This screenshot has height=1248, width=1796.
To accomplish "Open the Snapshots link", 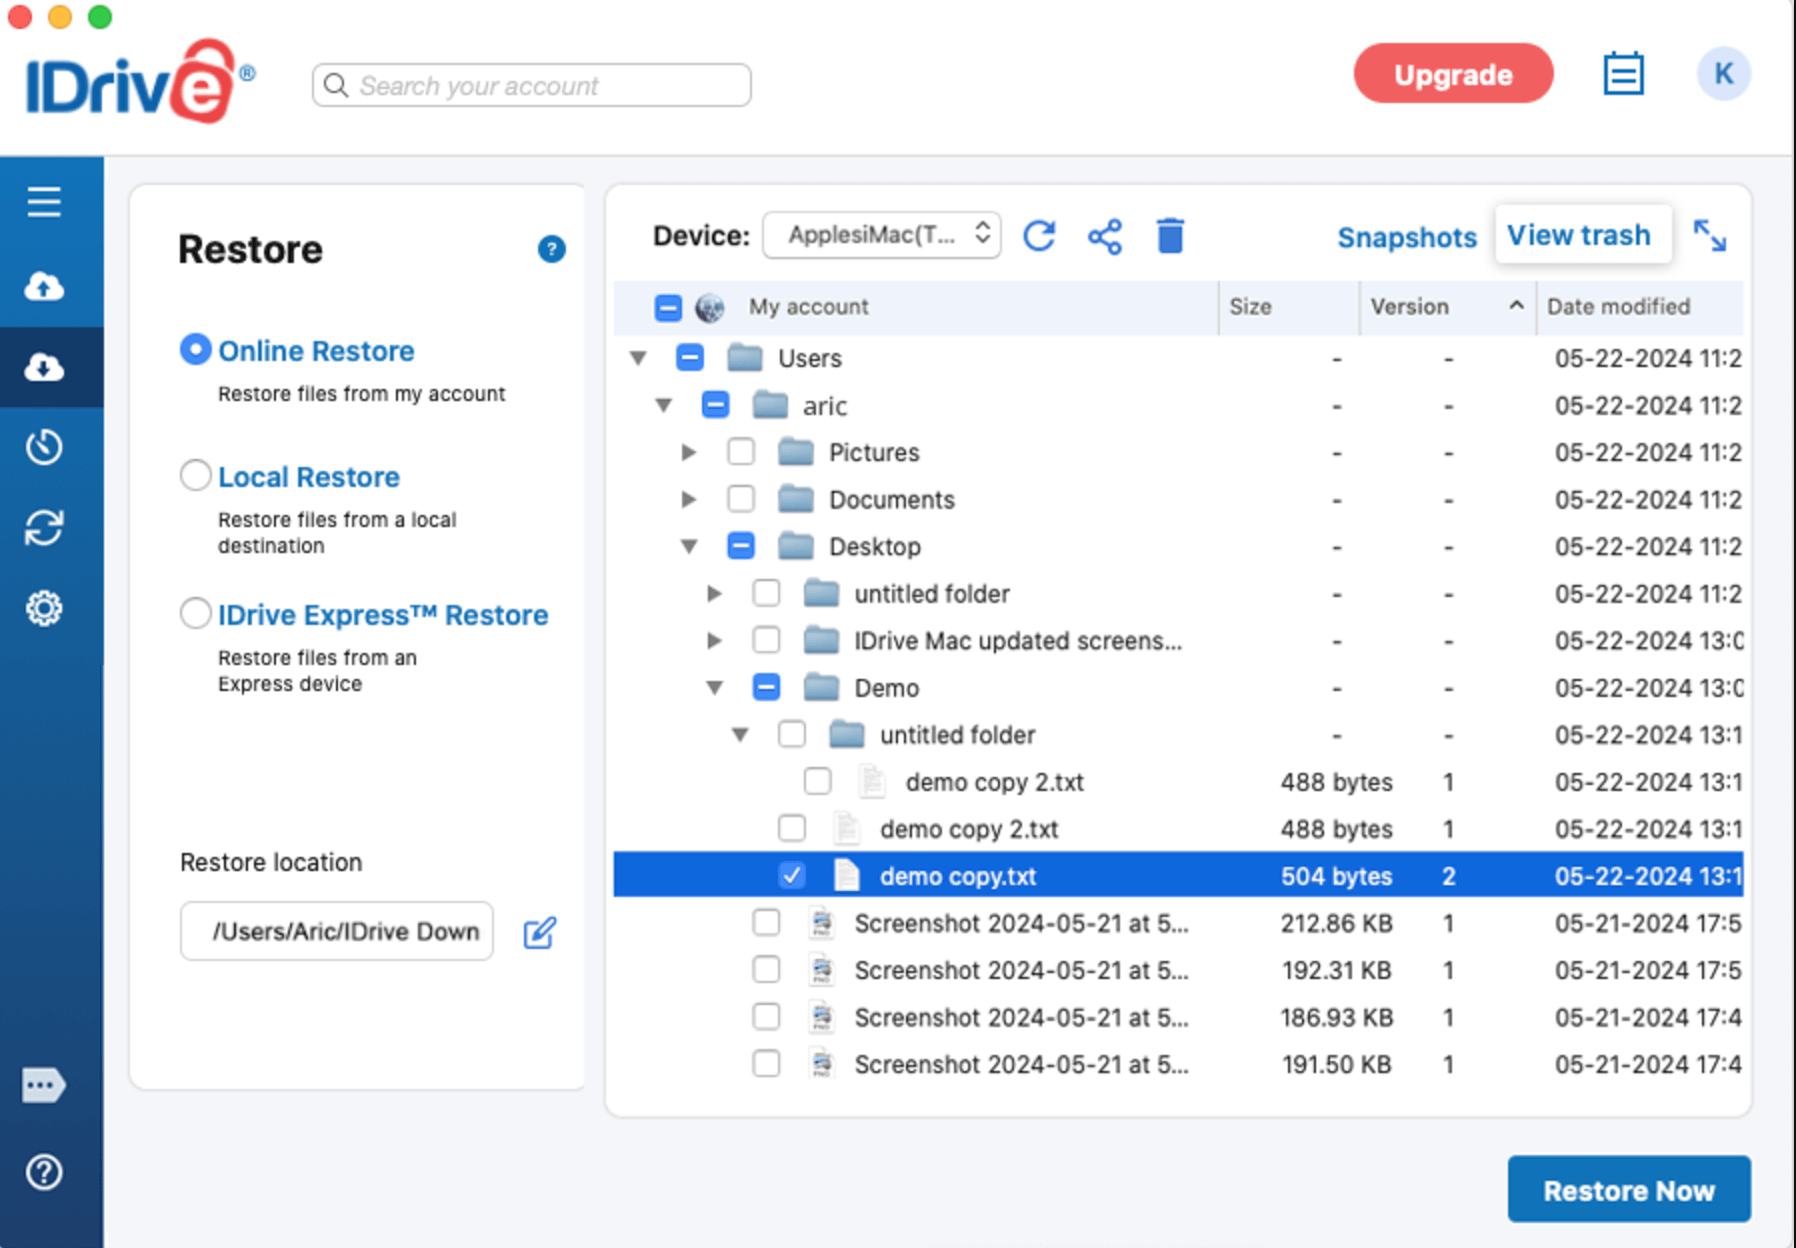I will (x=1406, y=237).
